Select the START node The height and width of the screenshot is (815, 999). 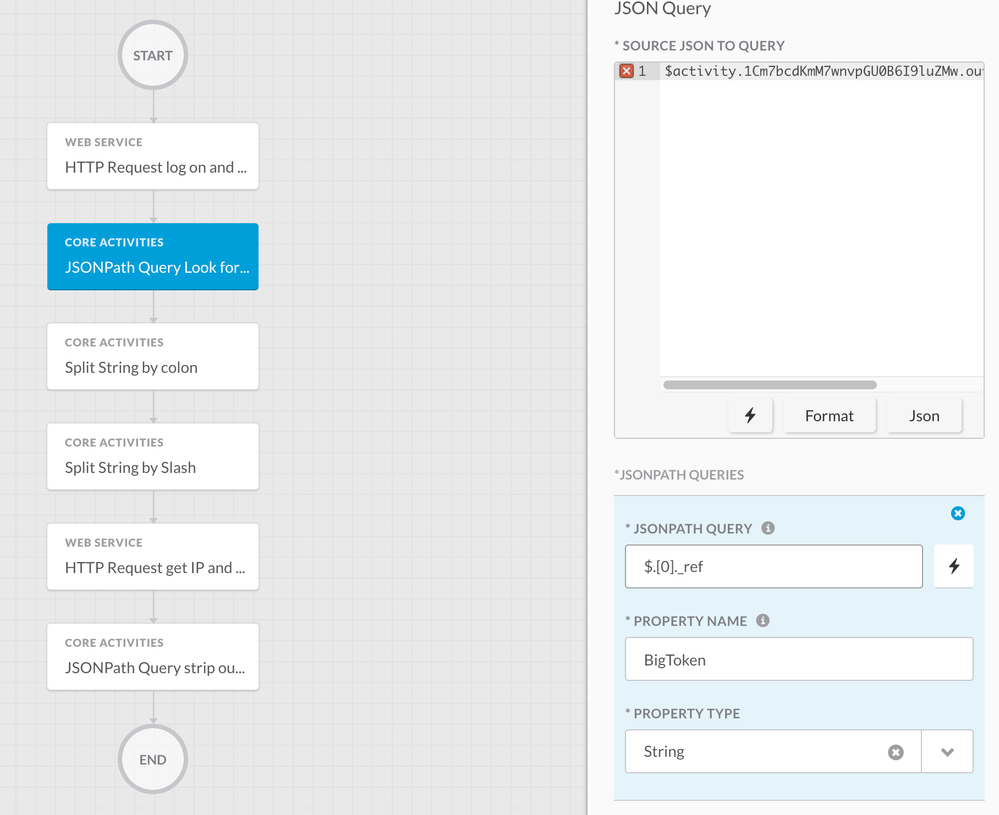point(153,55)
